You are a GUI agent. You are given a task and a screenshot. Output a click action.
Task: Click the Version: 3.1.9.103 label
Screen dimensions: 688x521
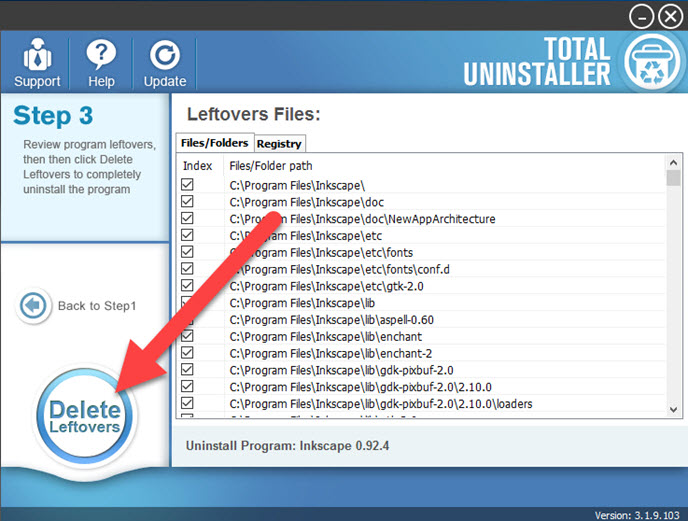637,515
